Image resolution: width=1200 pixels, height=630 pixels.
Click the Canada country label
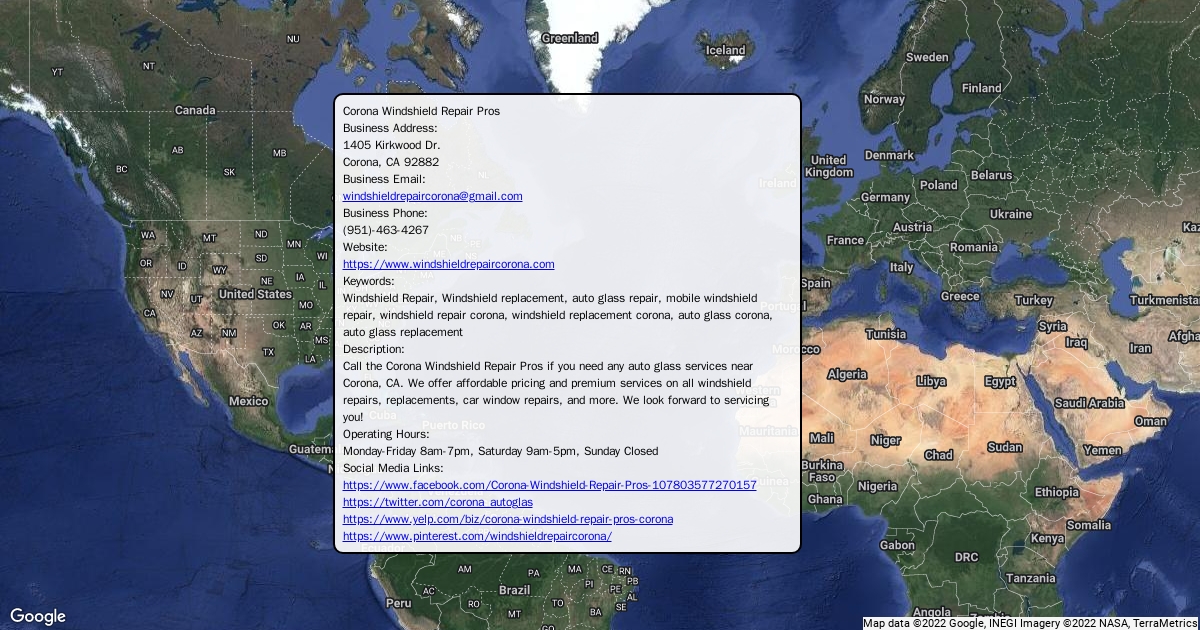coord(195,110)
